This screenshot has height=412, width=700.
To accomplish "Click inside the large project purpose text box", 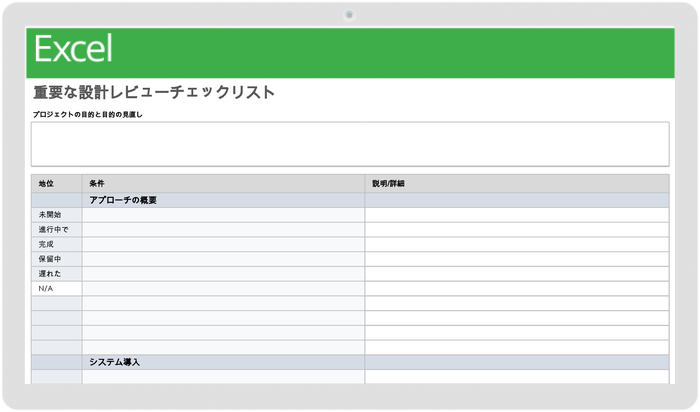I will [x=350, y=144].
